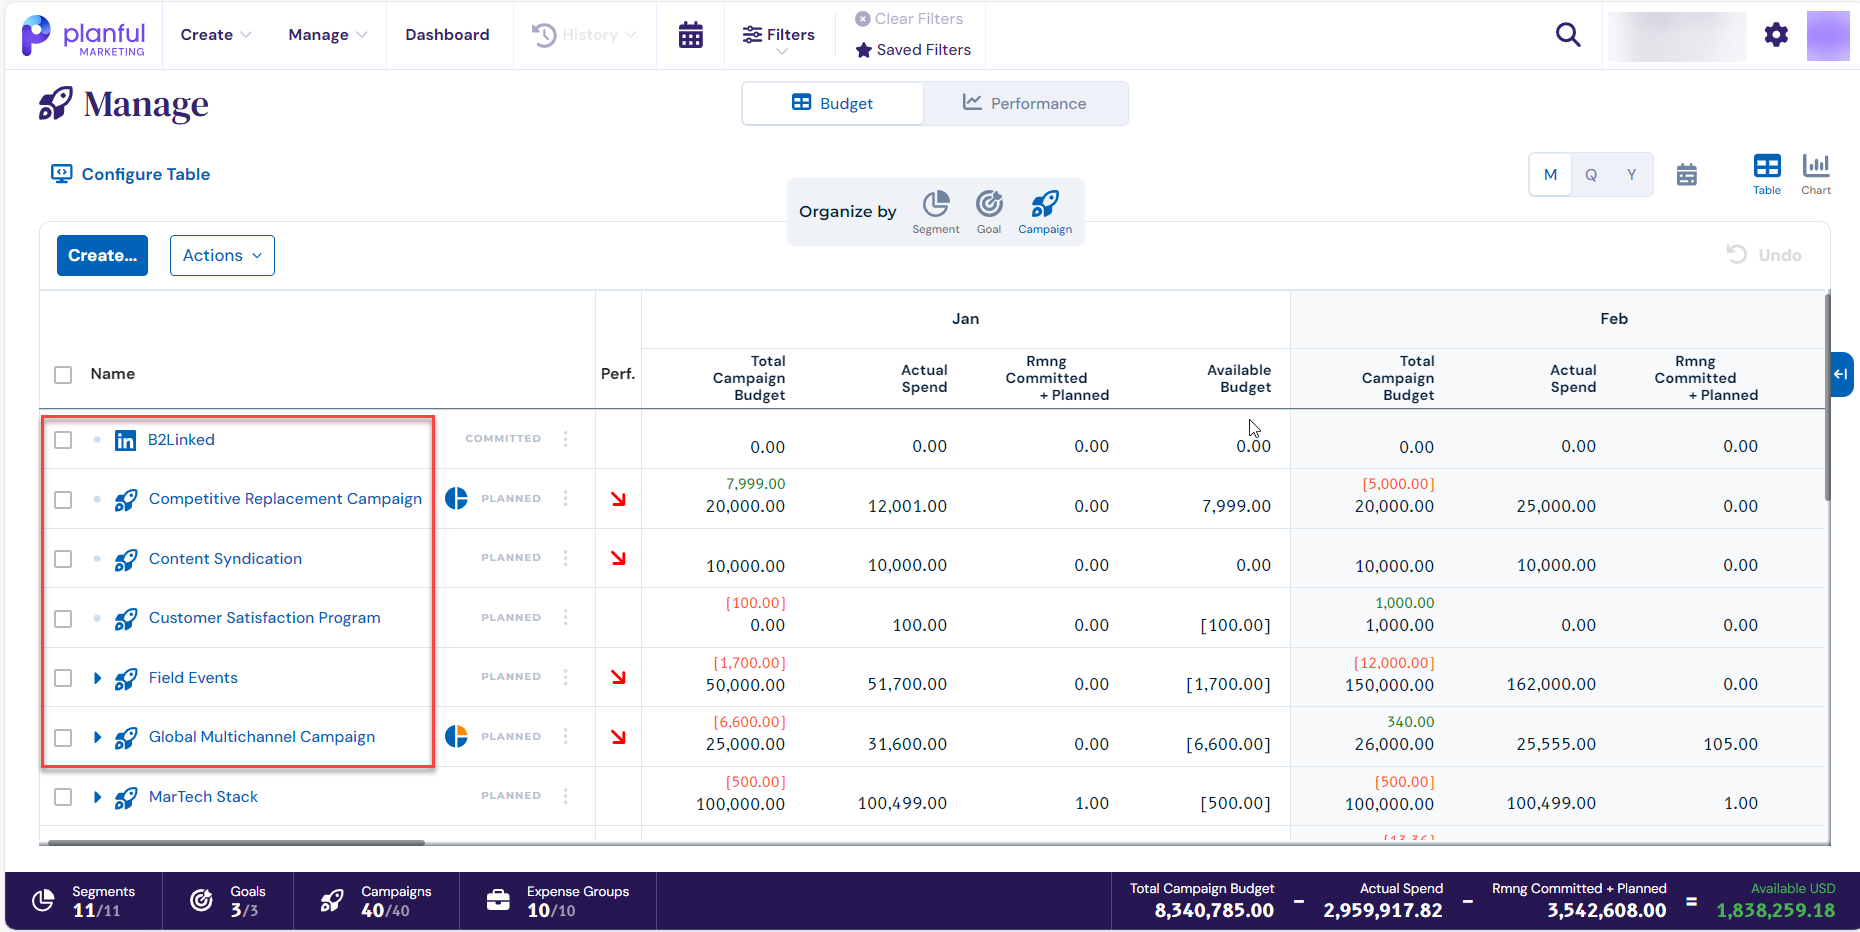
Task: Select the Y yearly period toggle
Action: (1631, 175)
